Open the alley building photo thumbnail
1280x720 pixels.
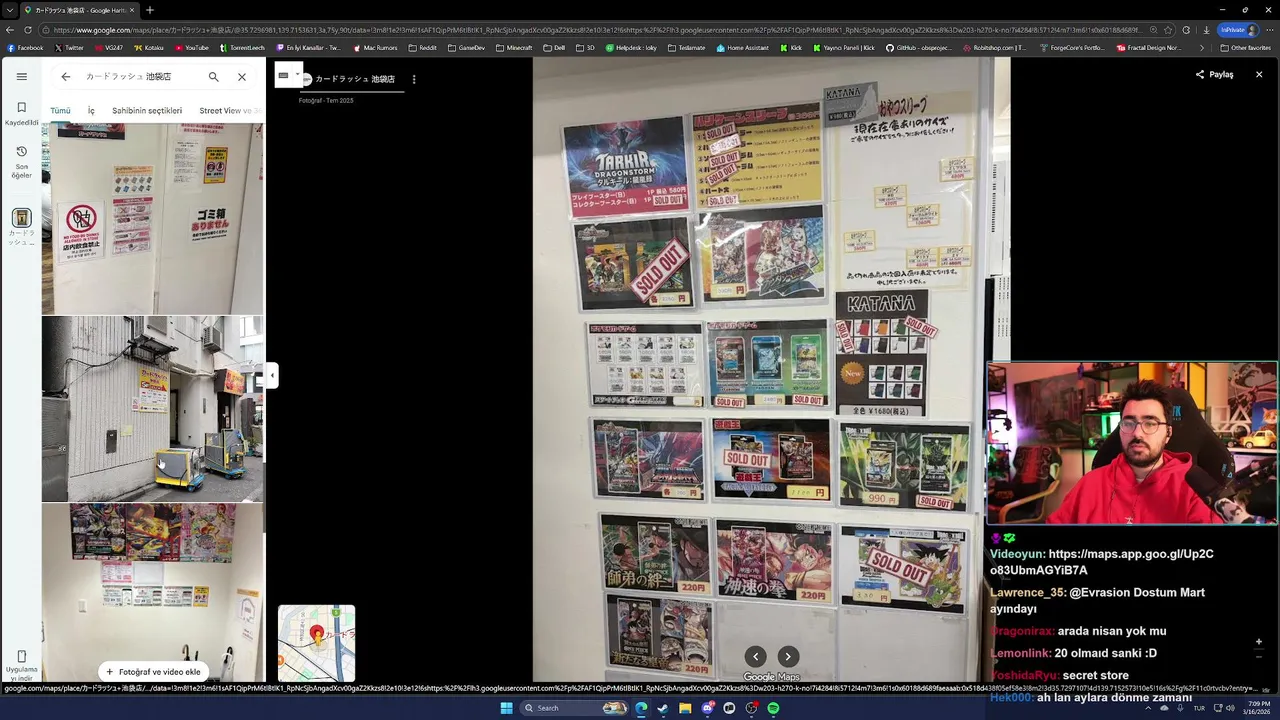[x=153, y=409]
